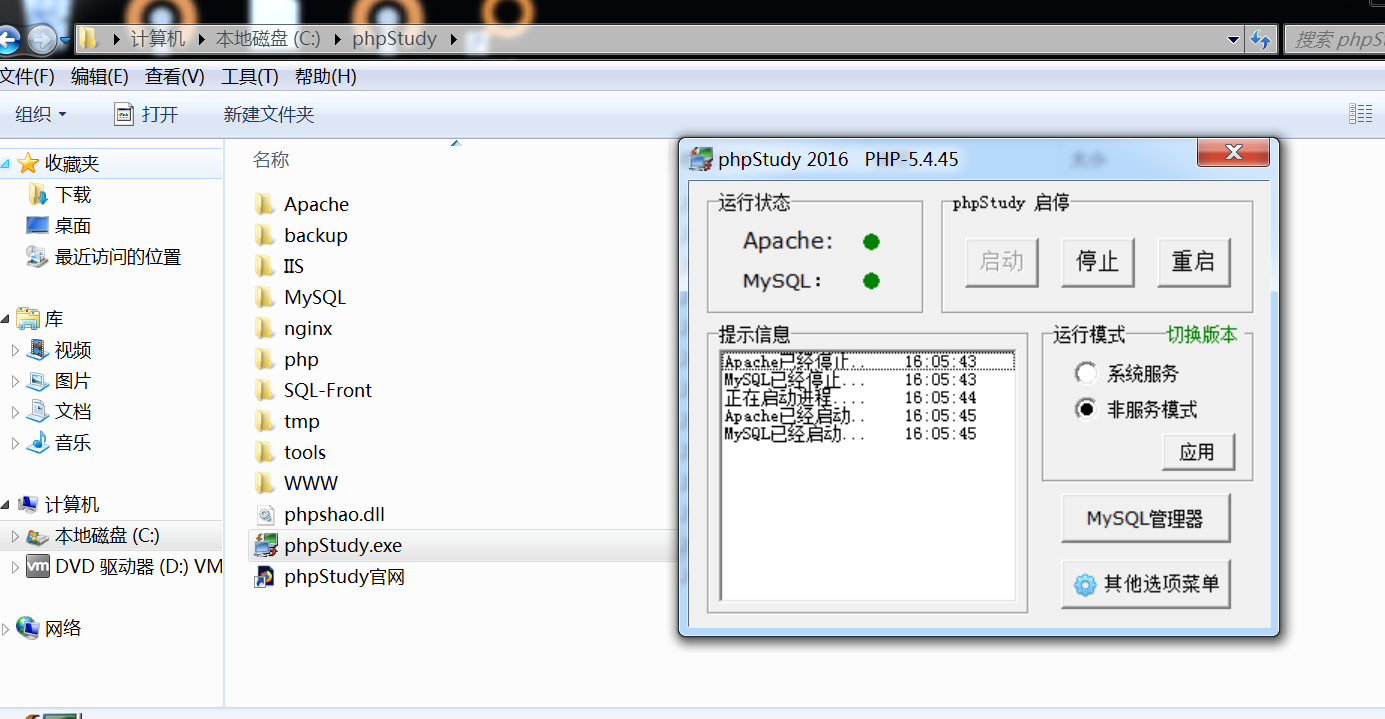The image size is (1385, 719).
Task: Select the 非服务模式 radio button
Action: [1085, 409]
